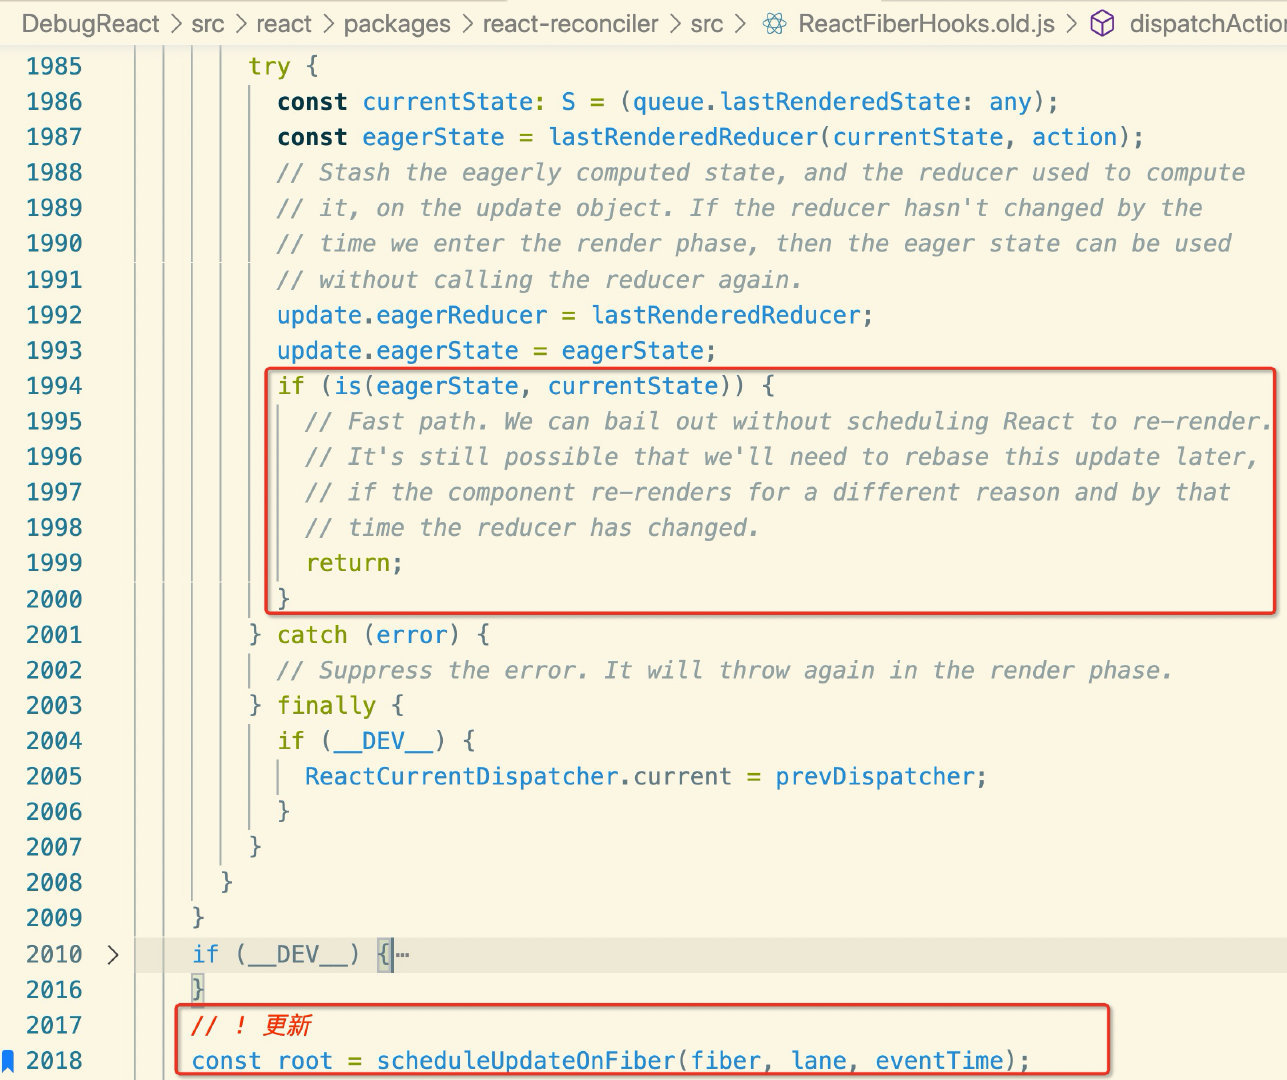Click the folded code ellipsis on line 2010
The height and width of the screenshot is (1080, 1287).
402,954
